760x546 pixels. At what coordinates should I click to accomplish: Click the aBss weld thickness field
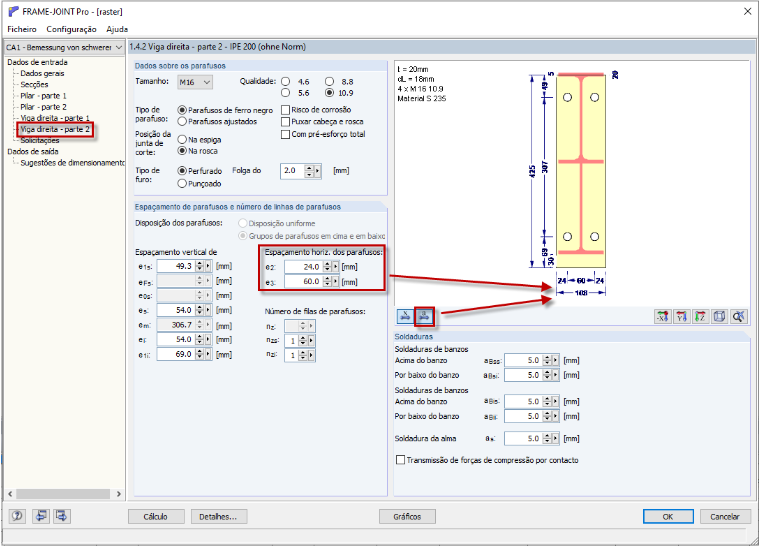tap(523, 360)
